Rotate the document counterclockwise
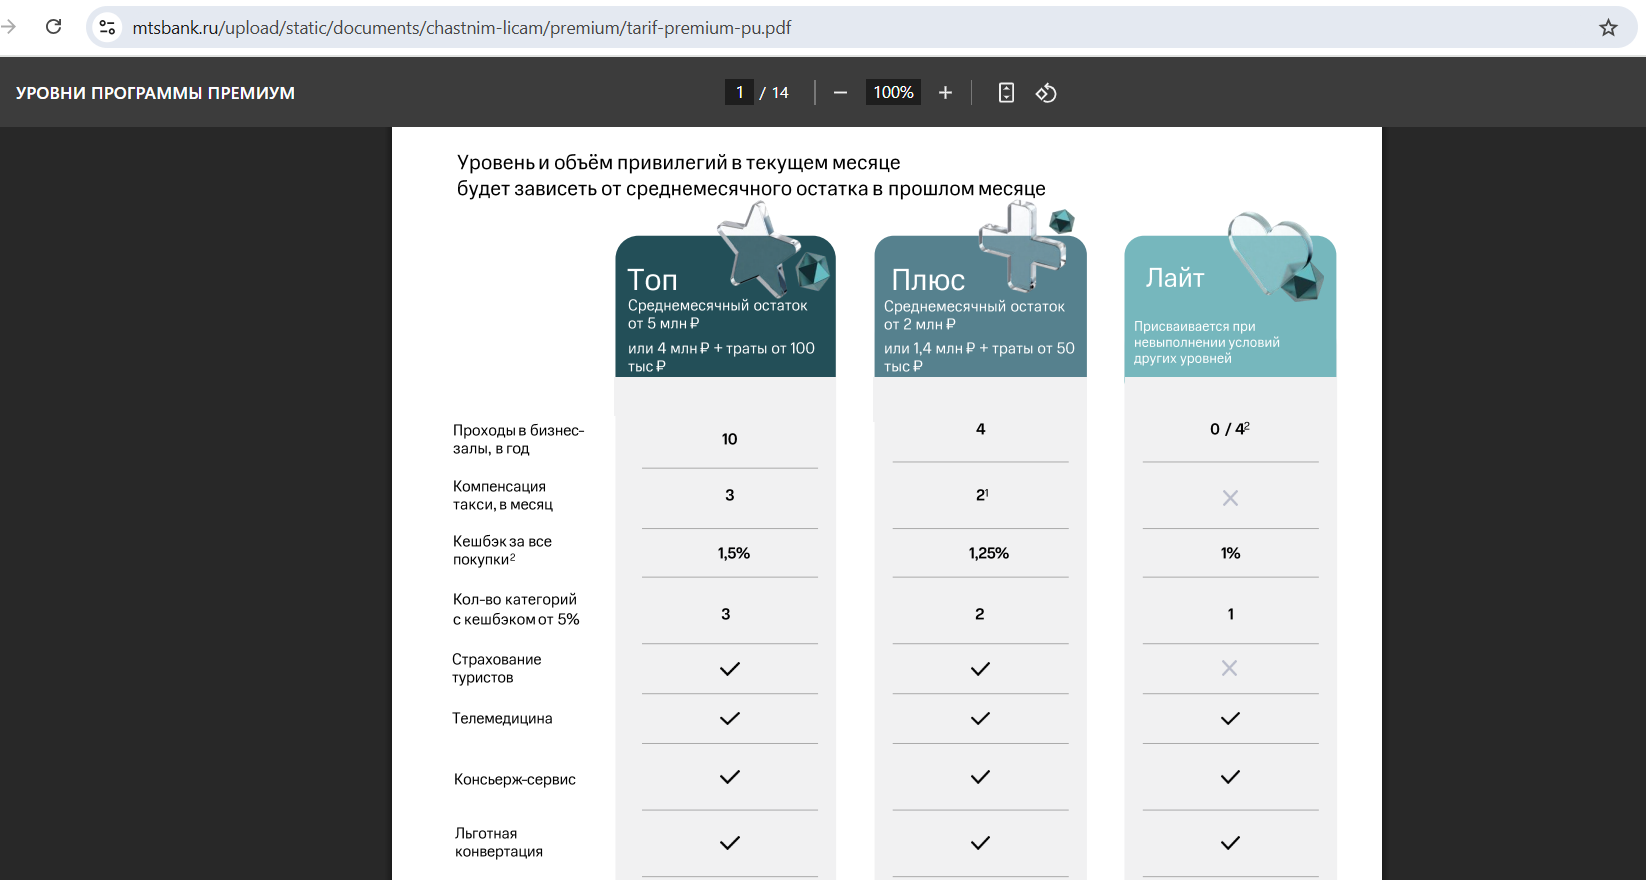The height and width of the screenshot is (880, 1646). point(1046,93)
